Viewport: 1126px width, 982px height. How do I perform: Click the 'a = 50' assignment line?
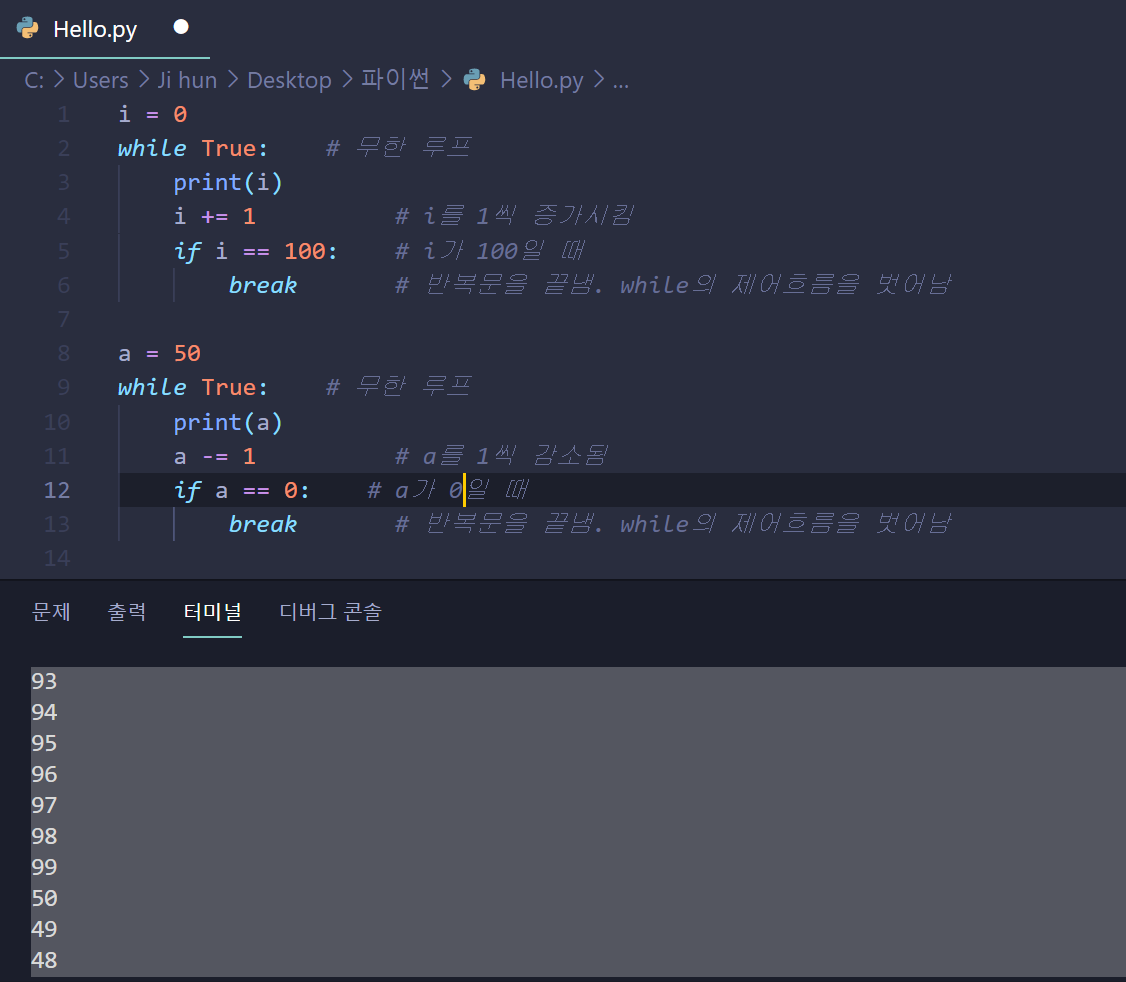159,353
